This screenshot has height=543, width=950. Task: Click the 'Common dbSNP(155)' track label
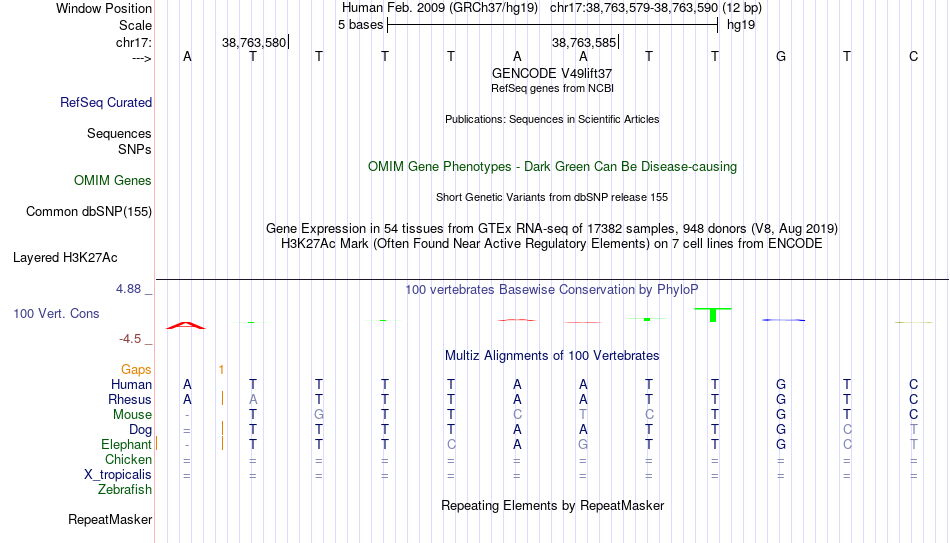89,212
